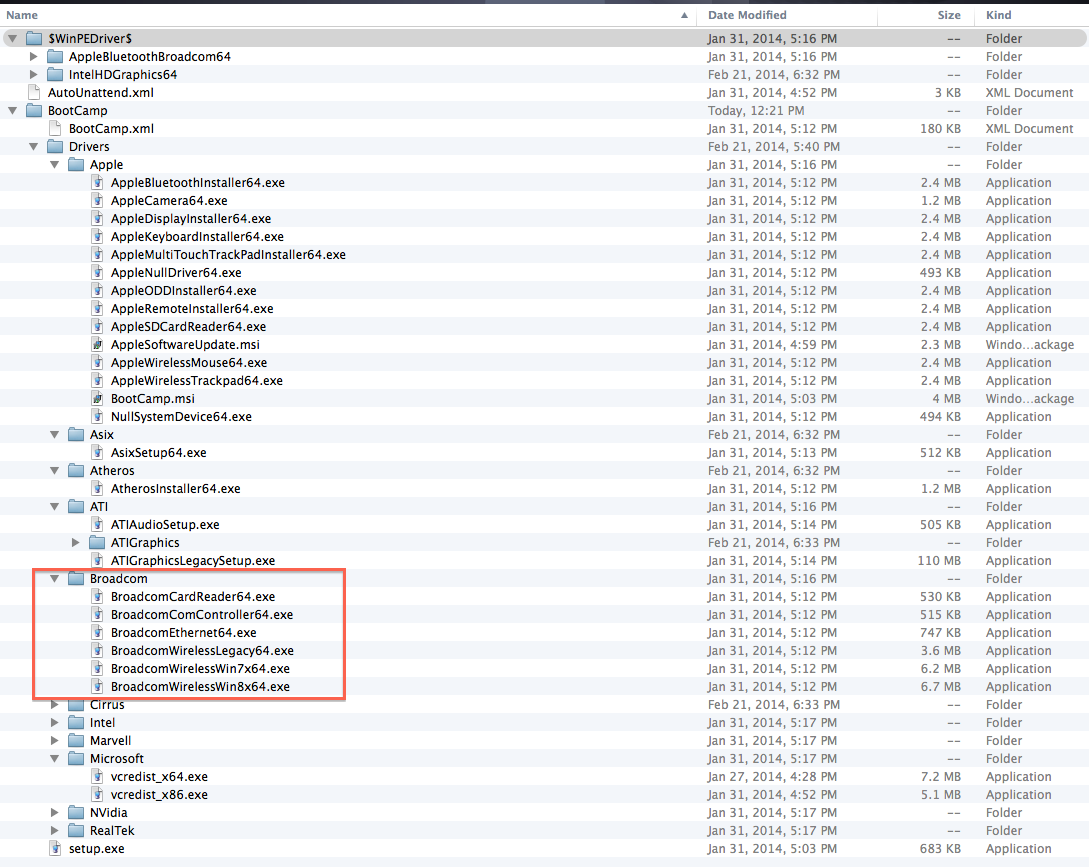Click the AppleNullDriver64.exe file icon

(x=98, y=273)
